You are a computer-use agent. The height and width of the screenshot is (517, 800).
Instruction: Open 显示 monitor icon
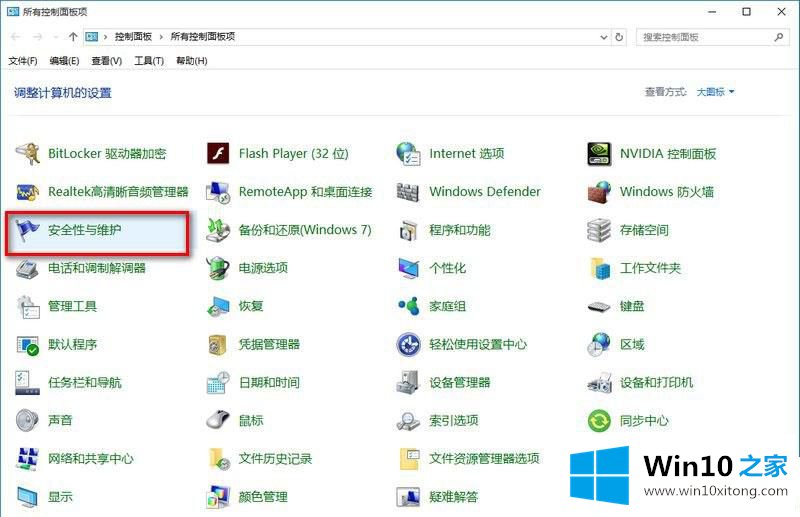[x=28, y=497]
